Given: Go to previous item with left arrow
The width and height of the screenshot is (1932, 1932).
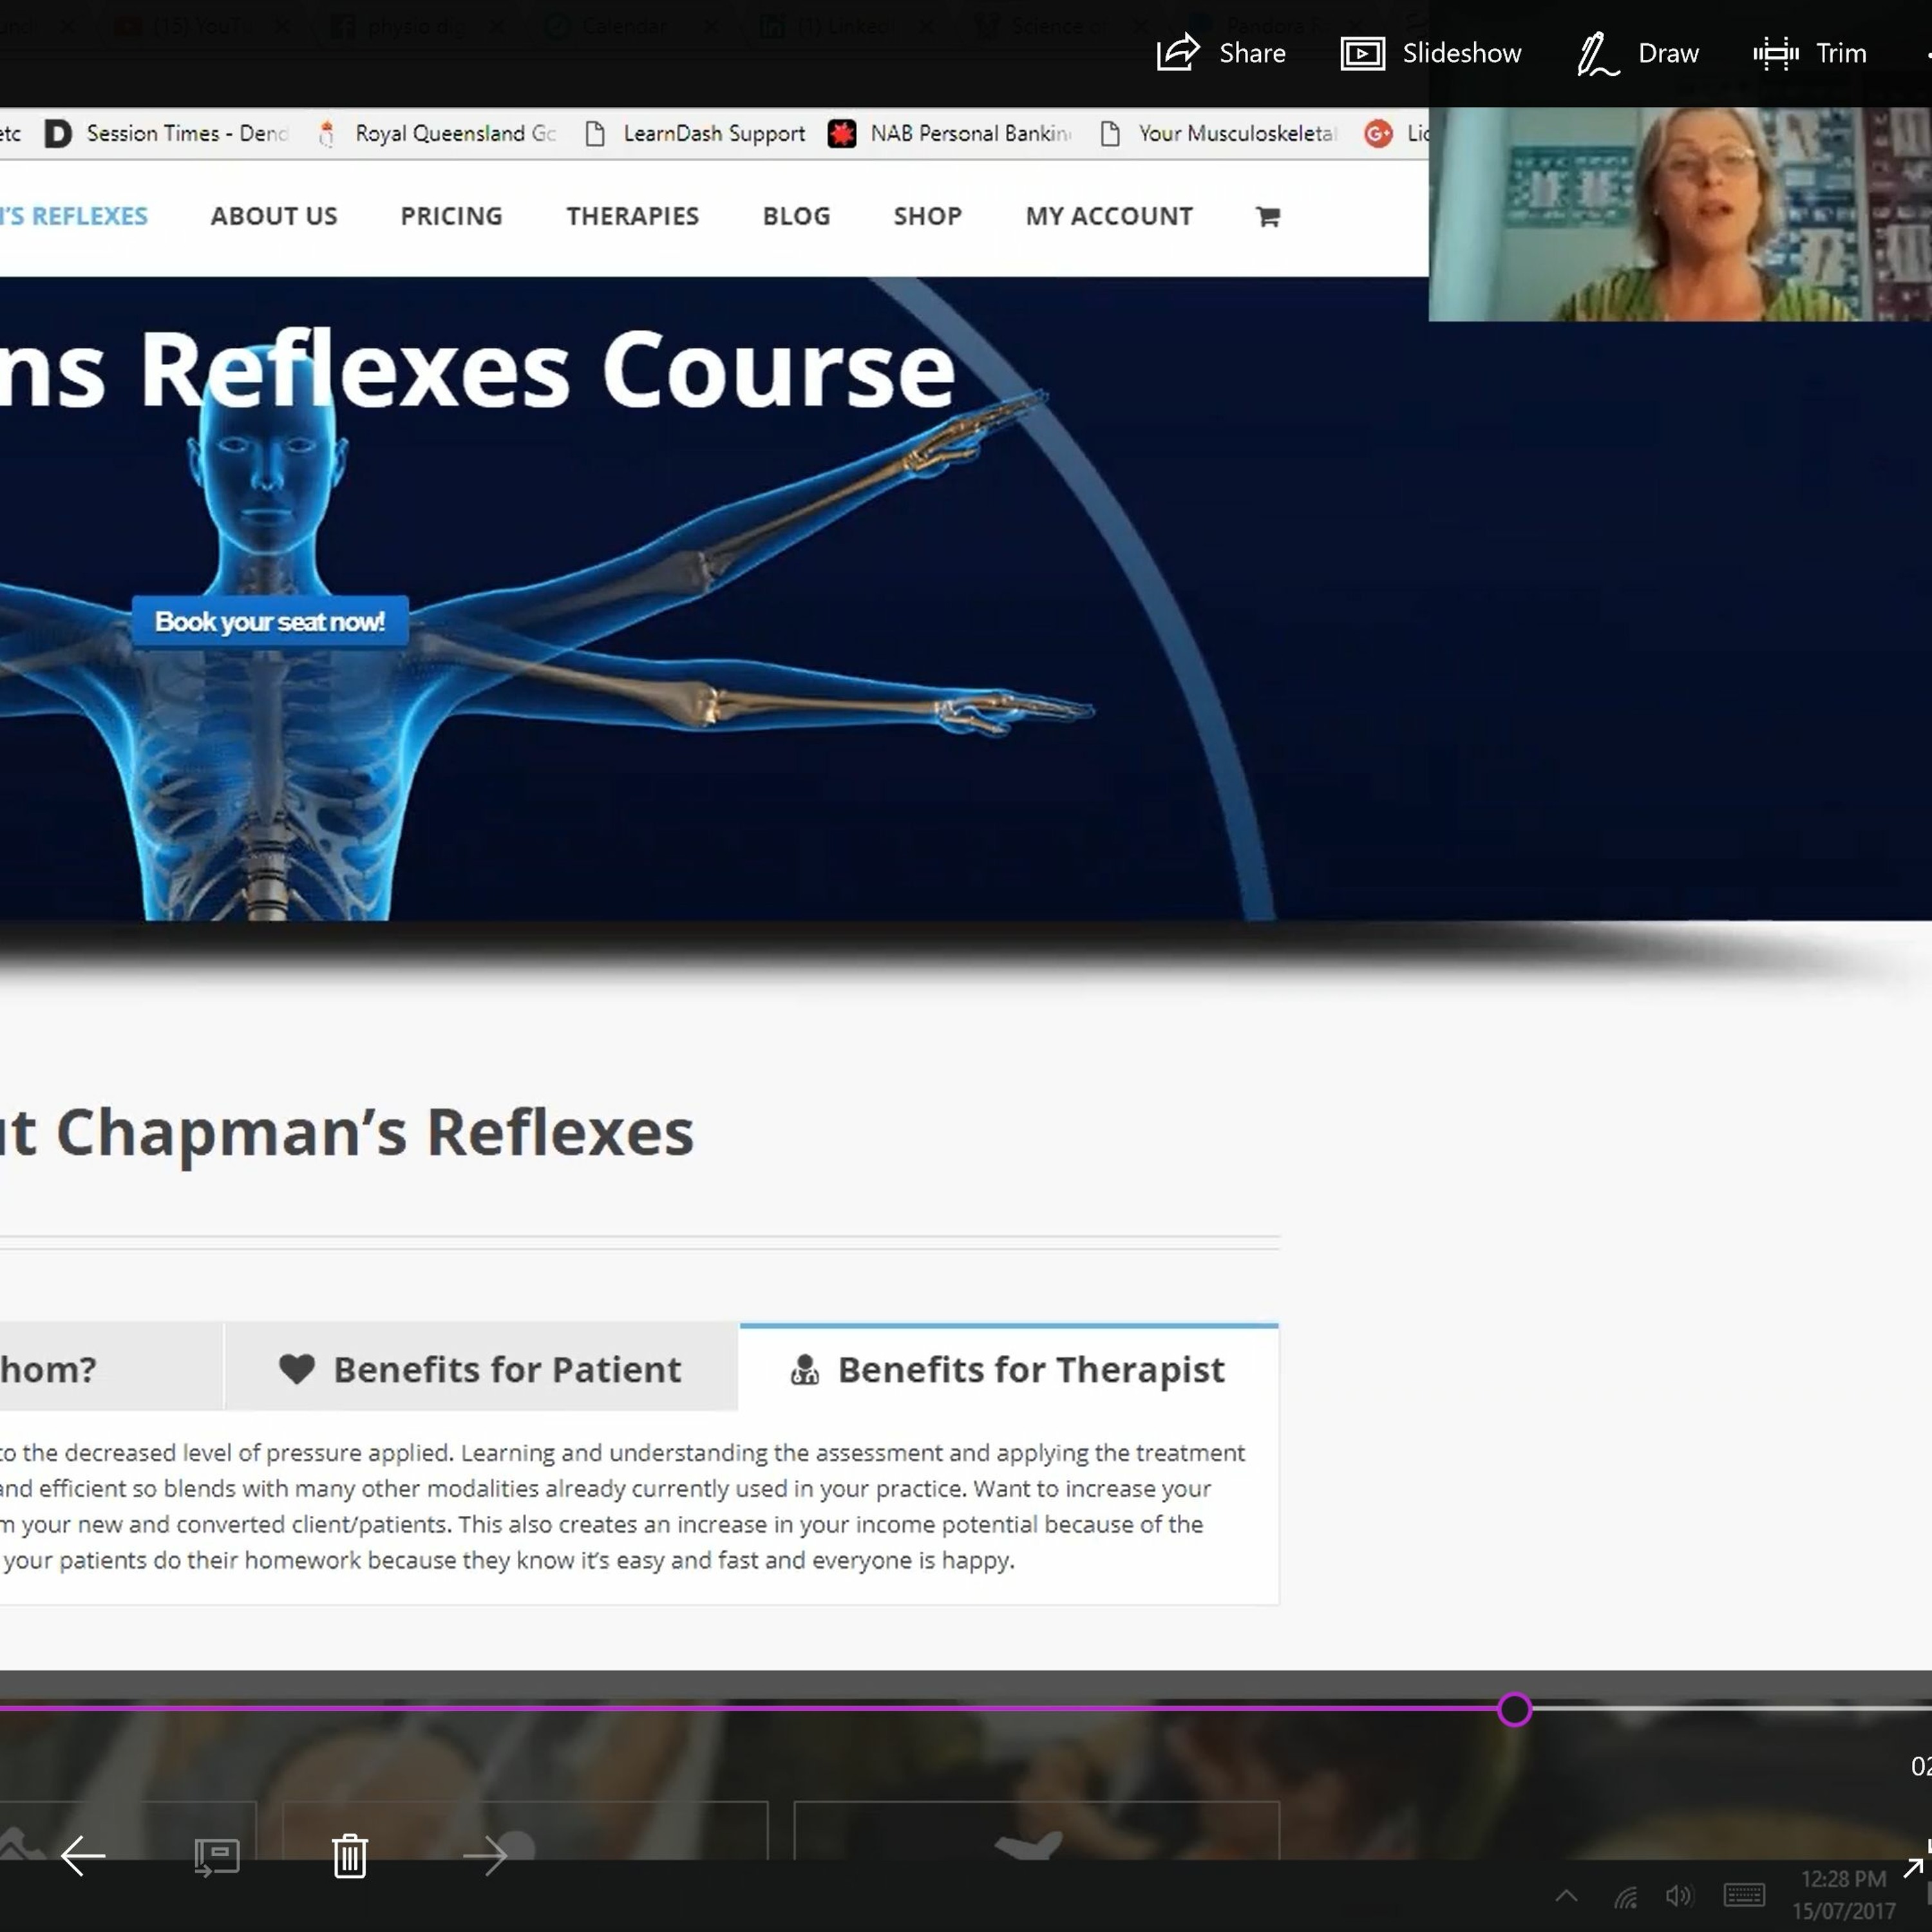Looking at the screenshot, I should [83, 1856].
